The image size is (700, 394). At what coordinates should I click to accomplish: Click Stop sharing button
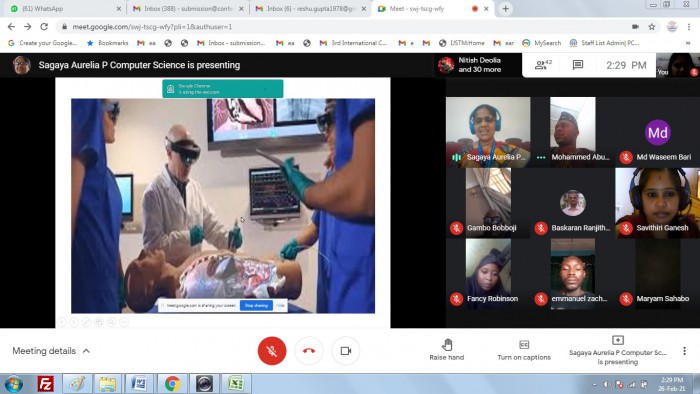click(256, 306)
